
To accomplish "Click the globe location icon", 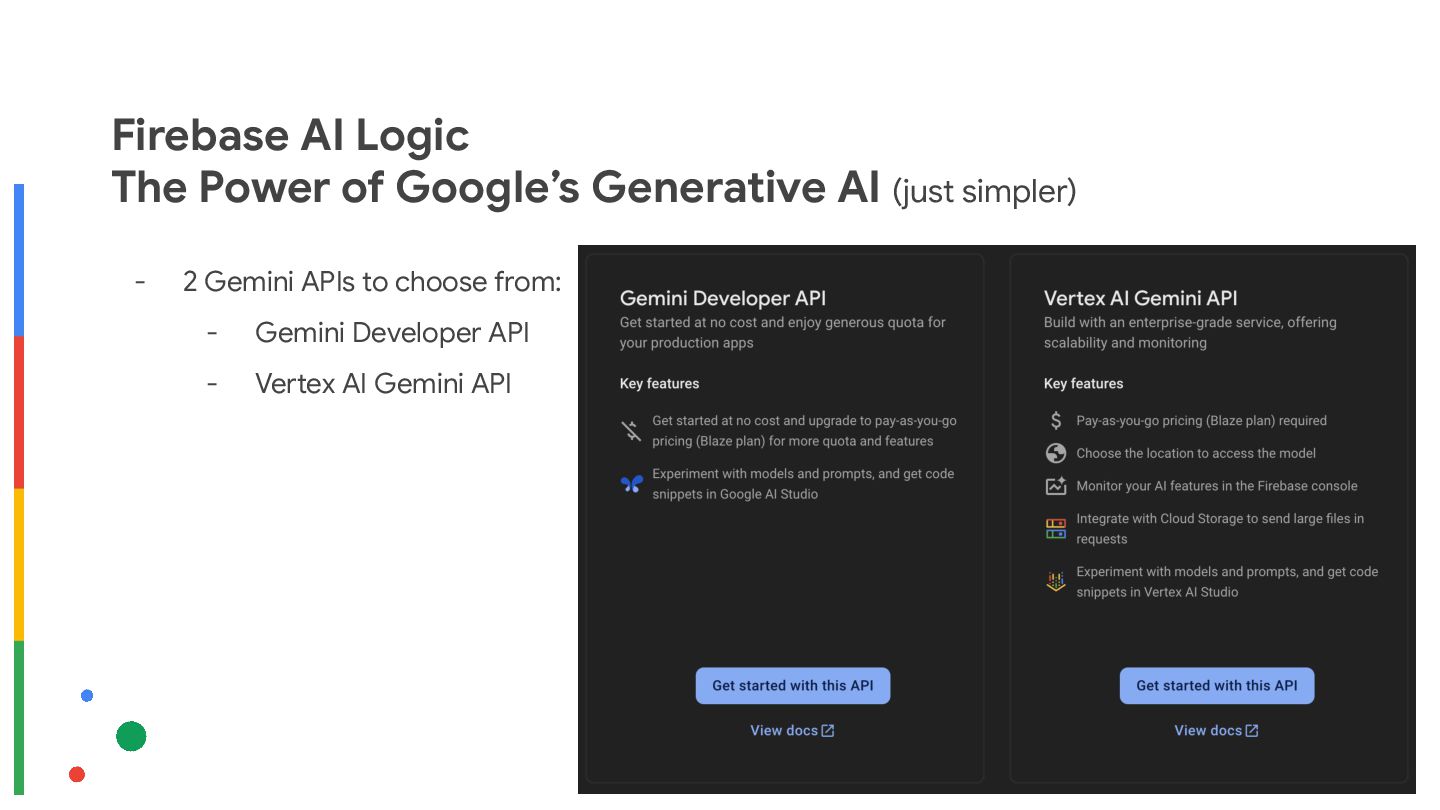I will [1056, 453].
